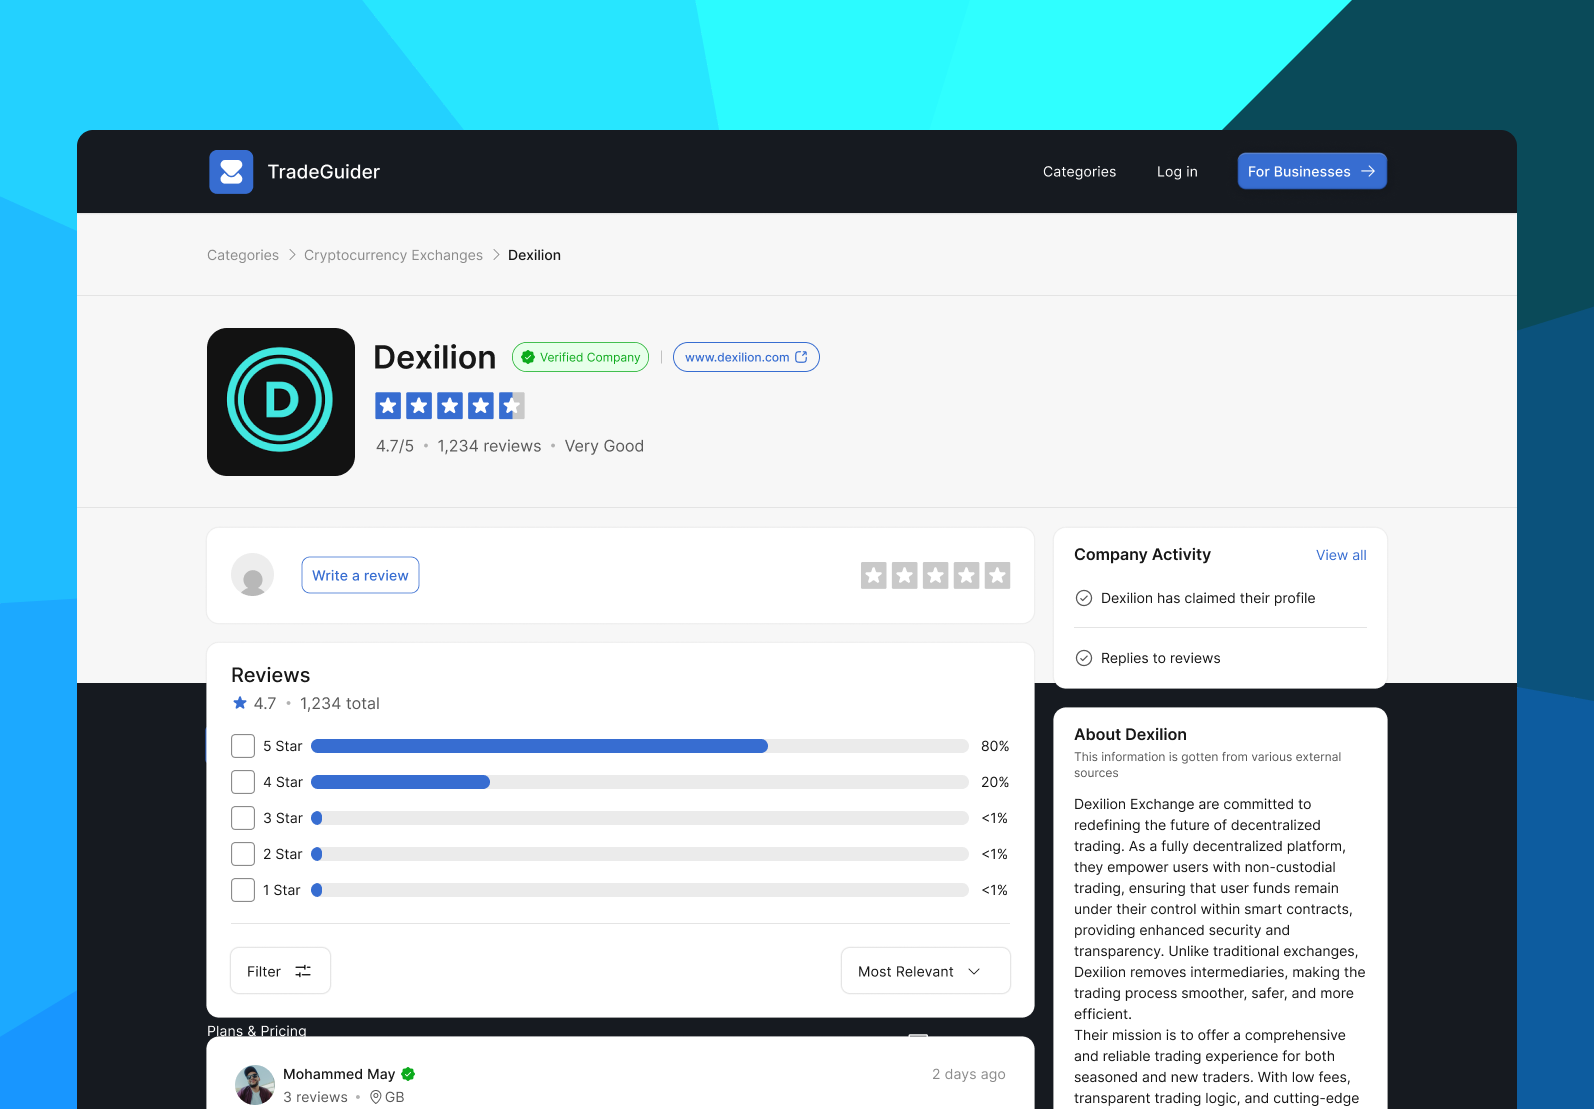Viewport: 1594px width, 1109px height.
Task: Click the 1,234 total reviews text
Action: click(x=340, y=703)
